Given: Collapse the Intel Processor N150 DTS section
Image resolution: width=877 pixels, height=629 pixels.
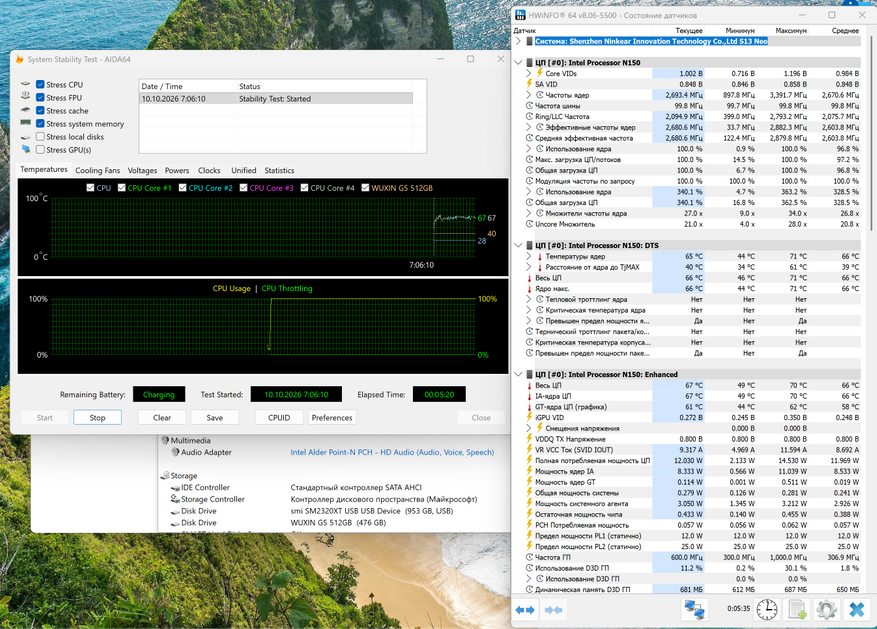Looking at the screenshot, I should (x=518, y=245).
